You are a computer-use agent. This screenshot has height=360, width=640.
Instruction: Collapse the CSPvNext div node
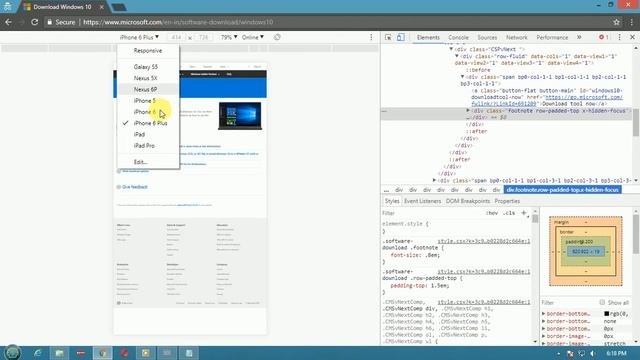451,49
